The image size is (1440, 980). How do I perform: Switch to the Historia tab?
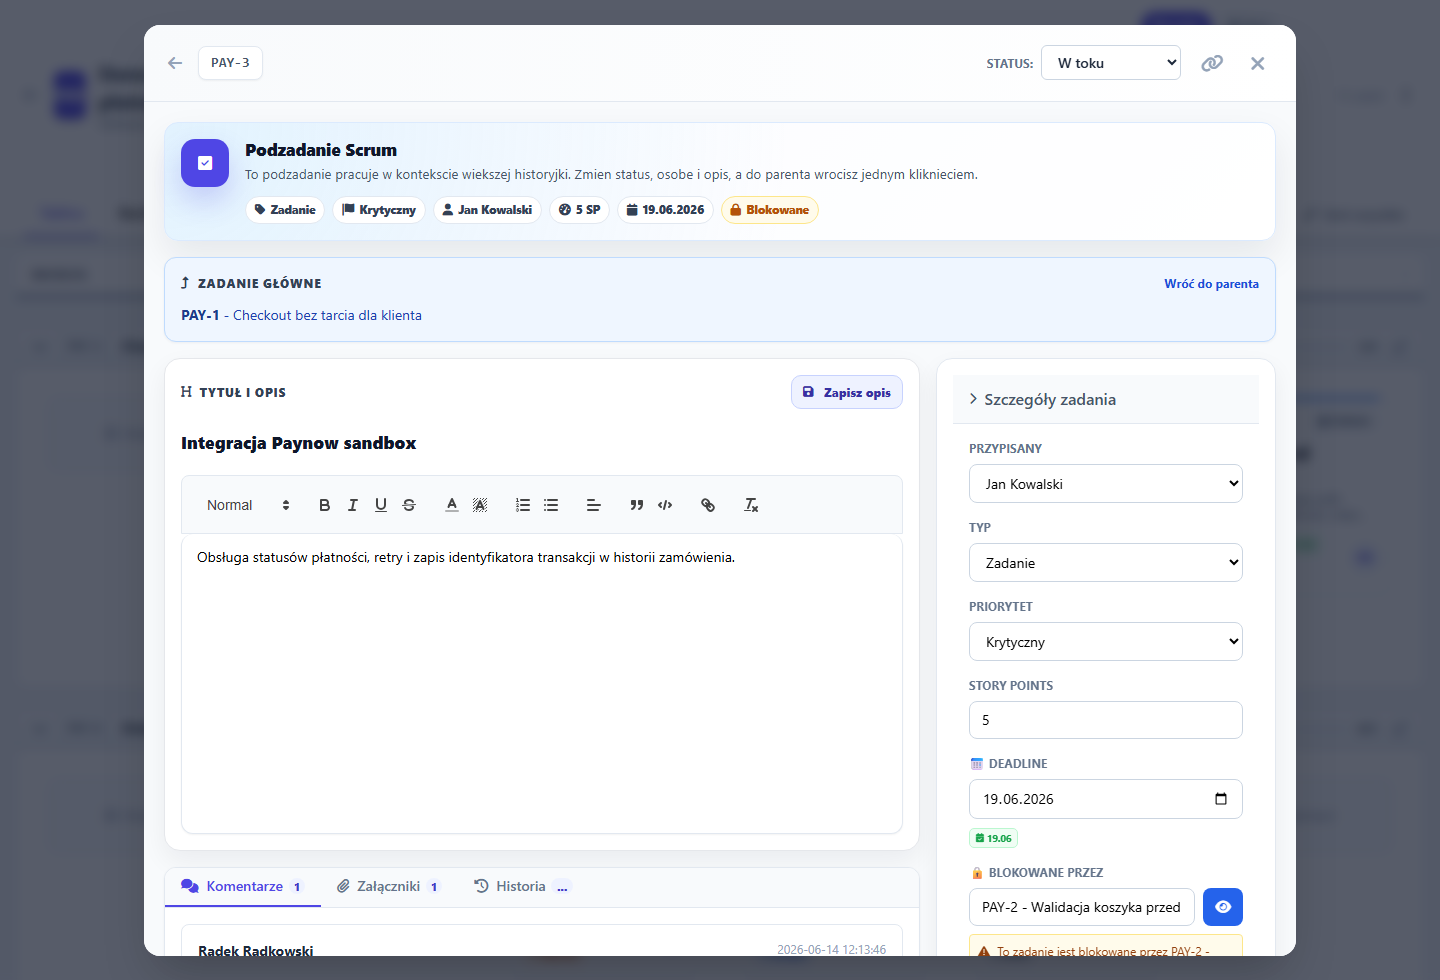(x=521, y=886)
